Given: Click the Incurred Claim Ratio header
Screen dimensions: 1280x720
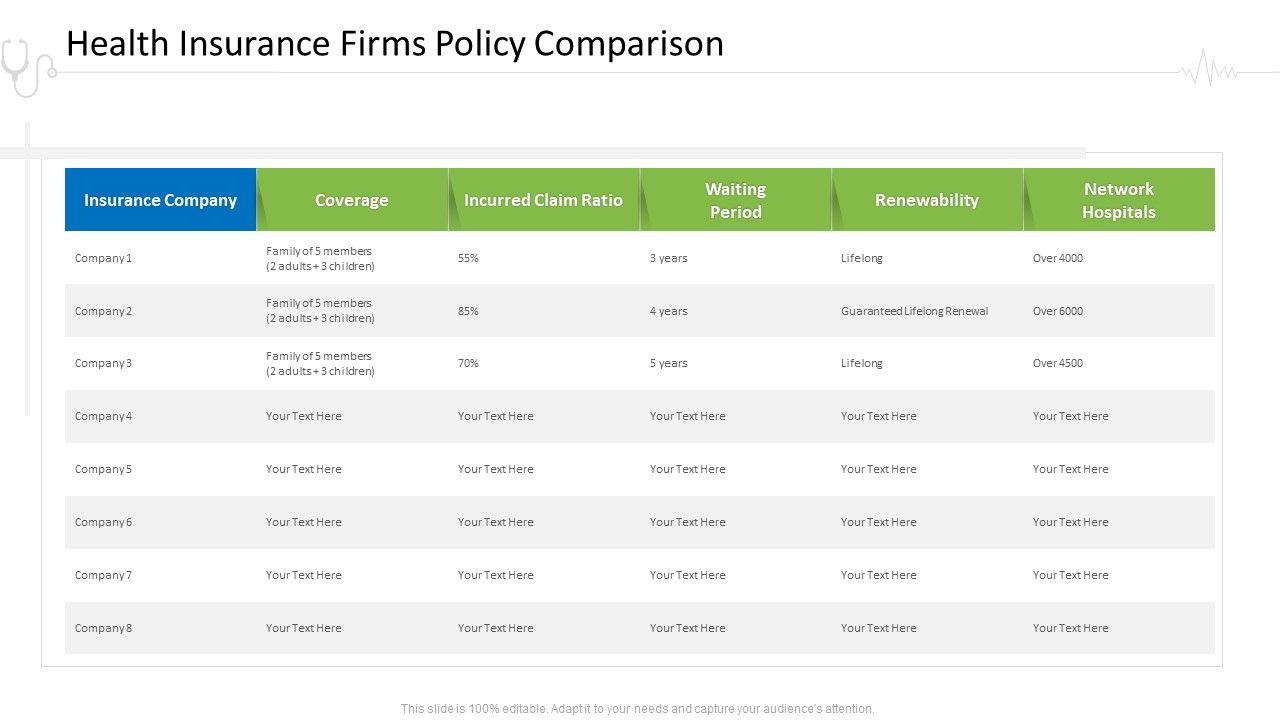Looking at the screenshot, I should [x=543, y=200].
